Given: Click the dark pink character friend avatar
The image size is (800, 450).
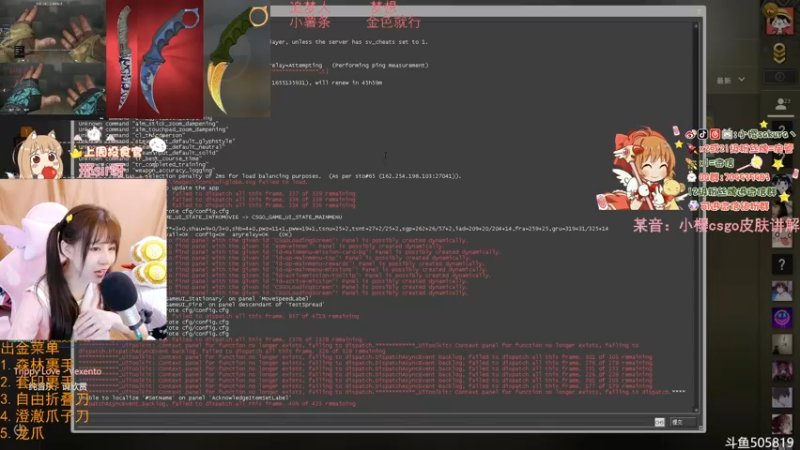Looking at the screenshot, I should [782, 371].
